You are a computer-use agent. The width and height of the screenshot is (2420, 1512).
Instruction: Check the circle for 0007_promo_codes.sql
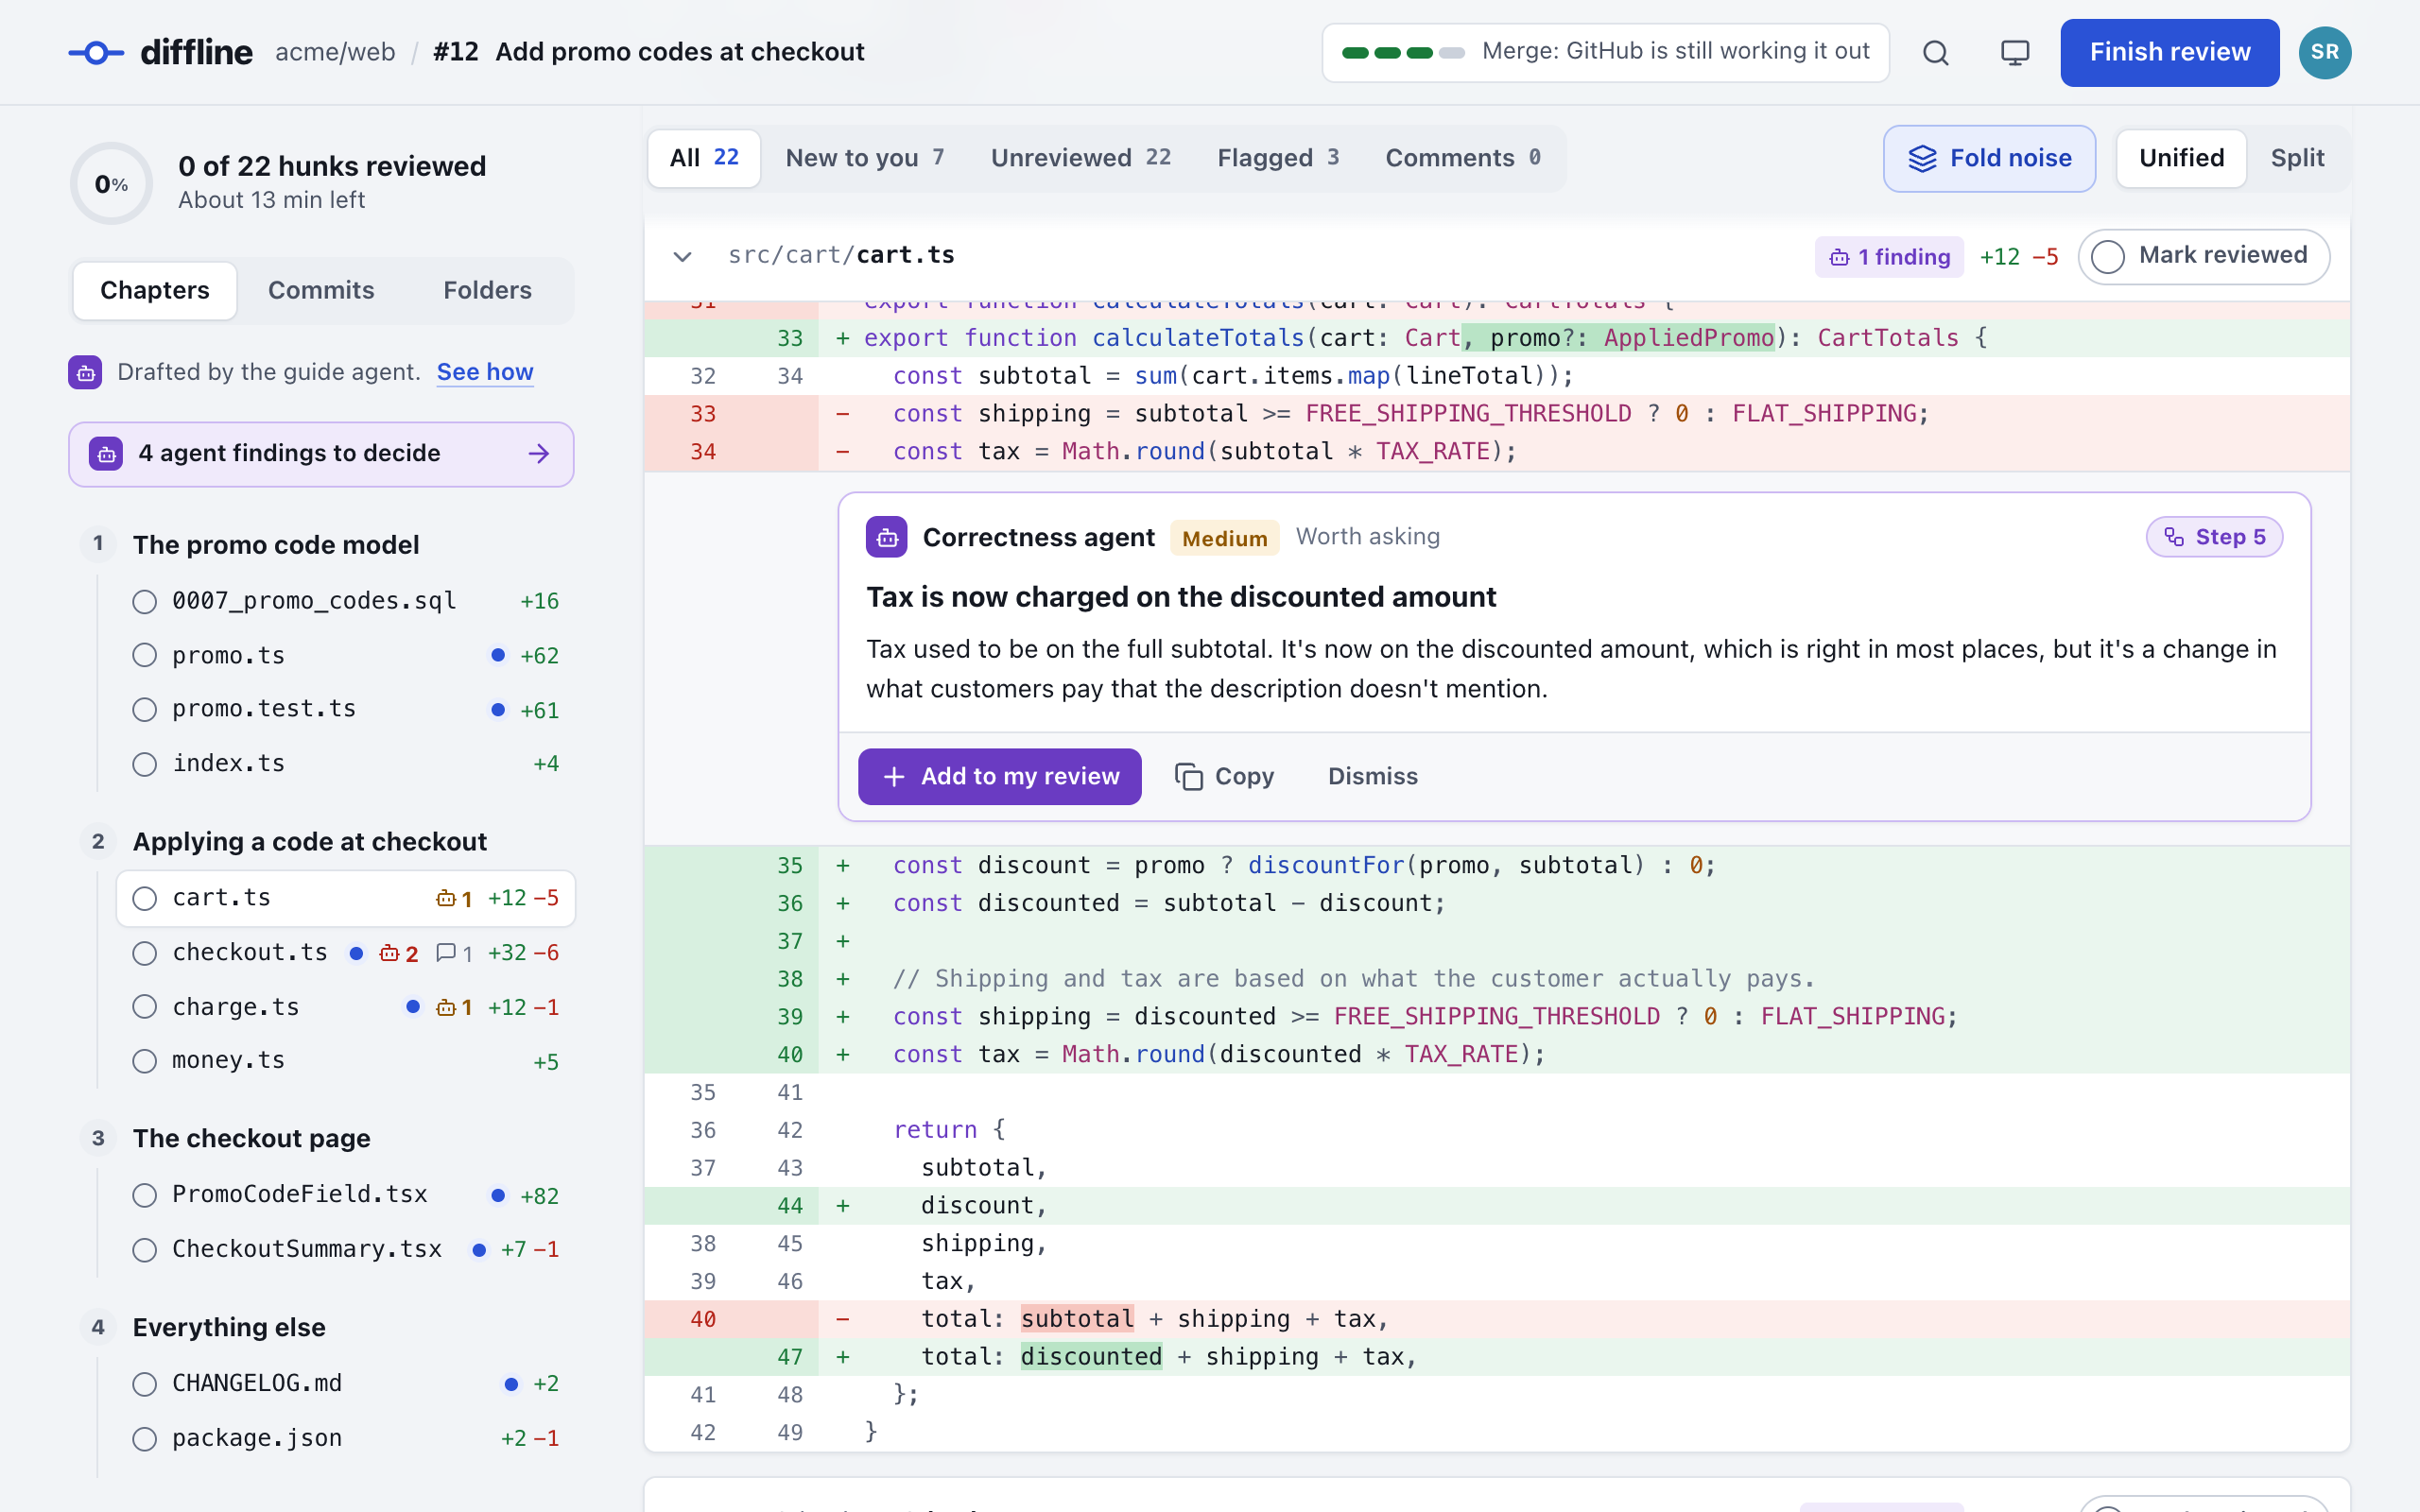point(145,601)
